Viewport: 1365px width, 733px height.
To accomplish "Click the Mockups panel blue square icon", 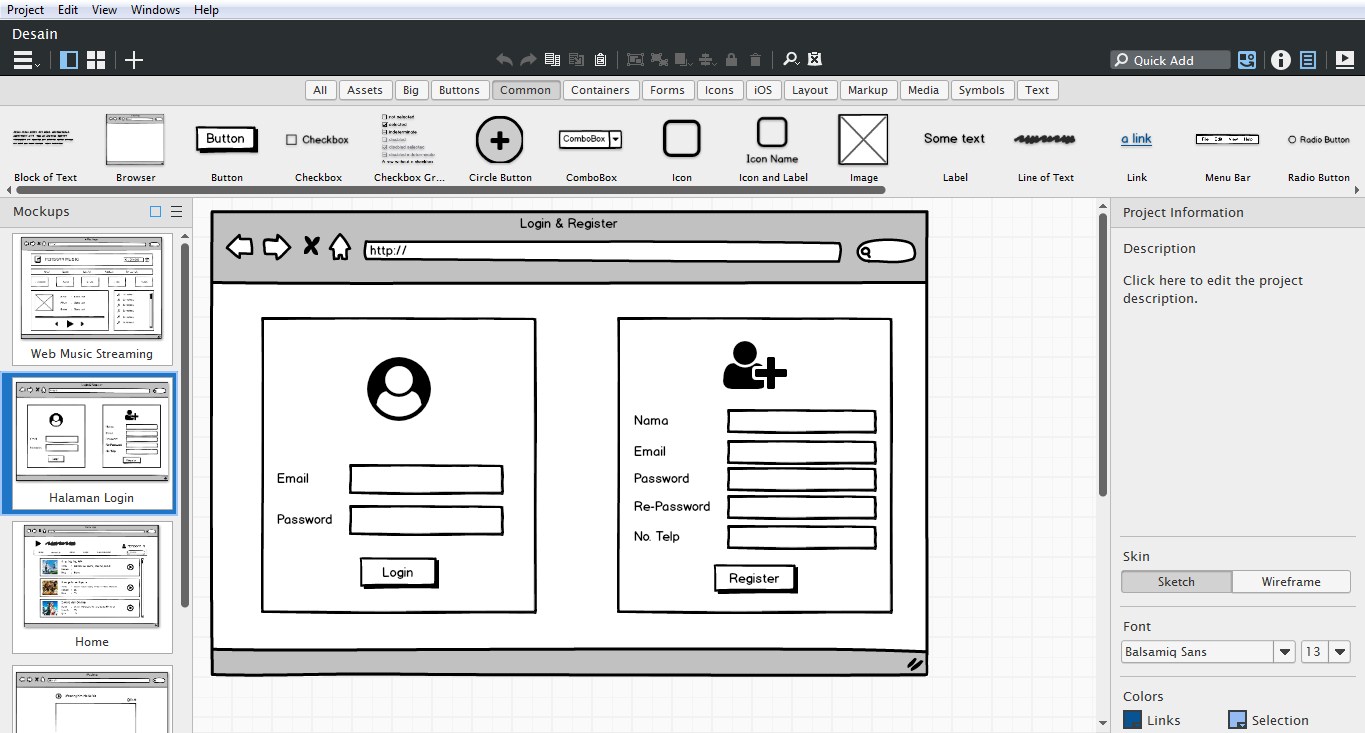I will coord(155,212).
